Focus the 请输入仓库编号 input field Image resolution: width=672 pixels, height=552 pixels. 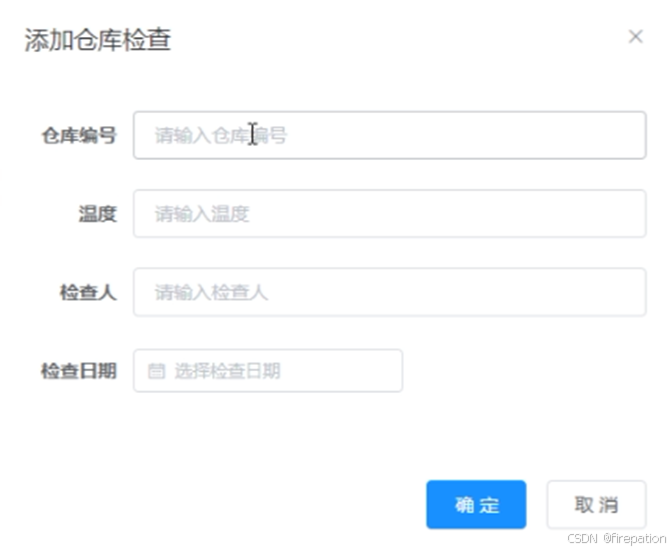coord(390,135)
